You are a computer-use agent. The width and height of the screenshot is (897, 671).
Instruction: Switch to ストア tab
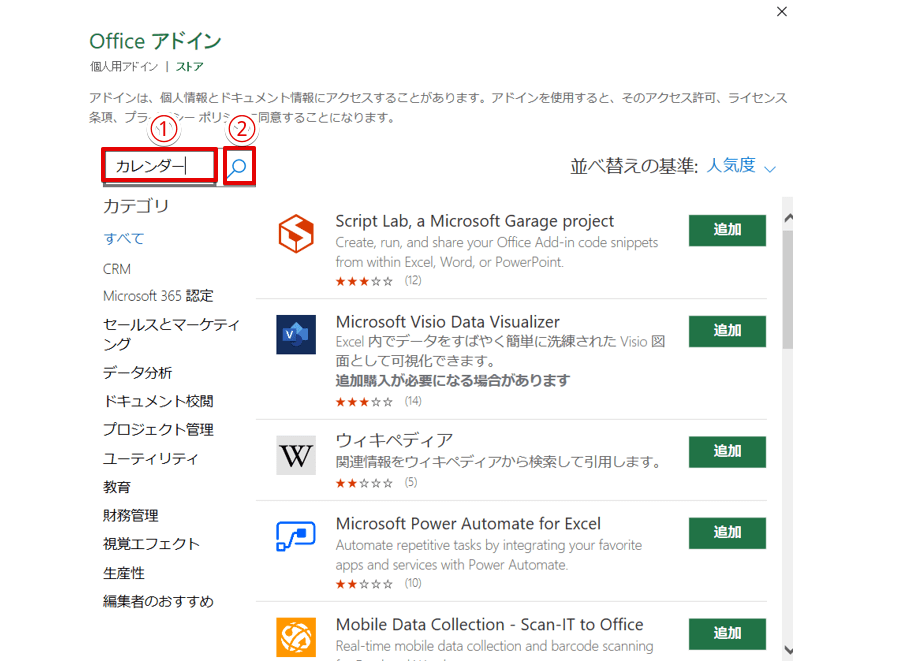point(189,66)
